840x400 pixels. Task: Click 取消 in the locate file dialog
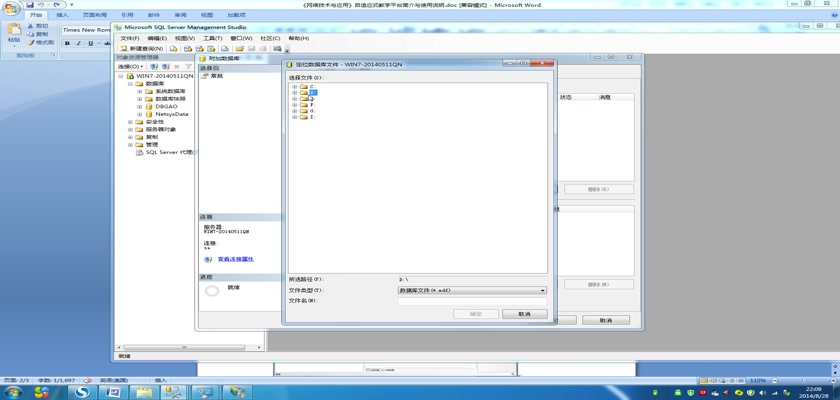pos(524,314)
